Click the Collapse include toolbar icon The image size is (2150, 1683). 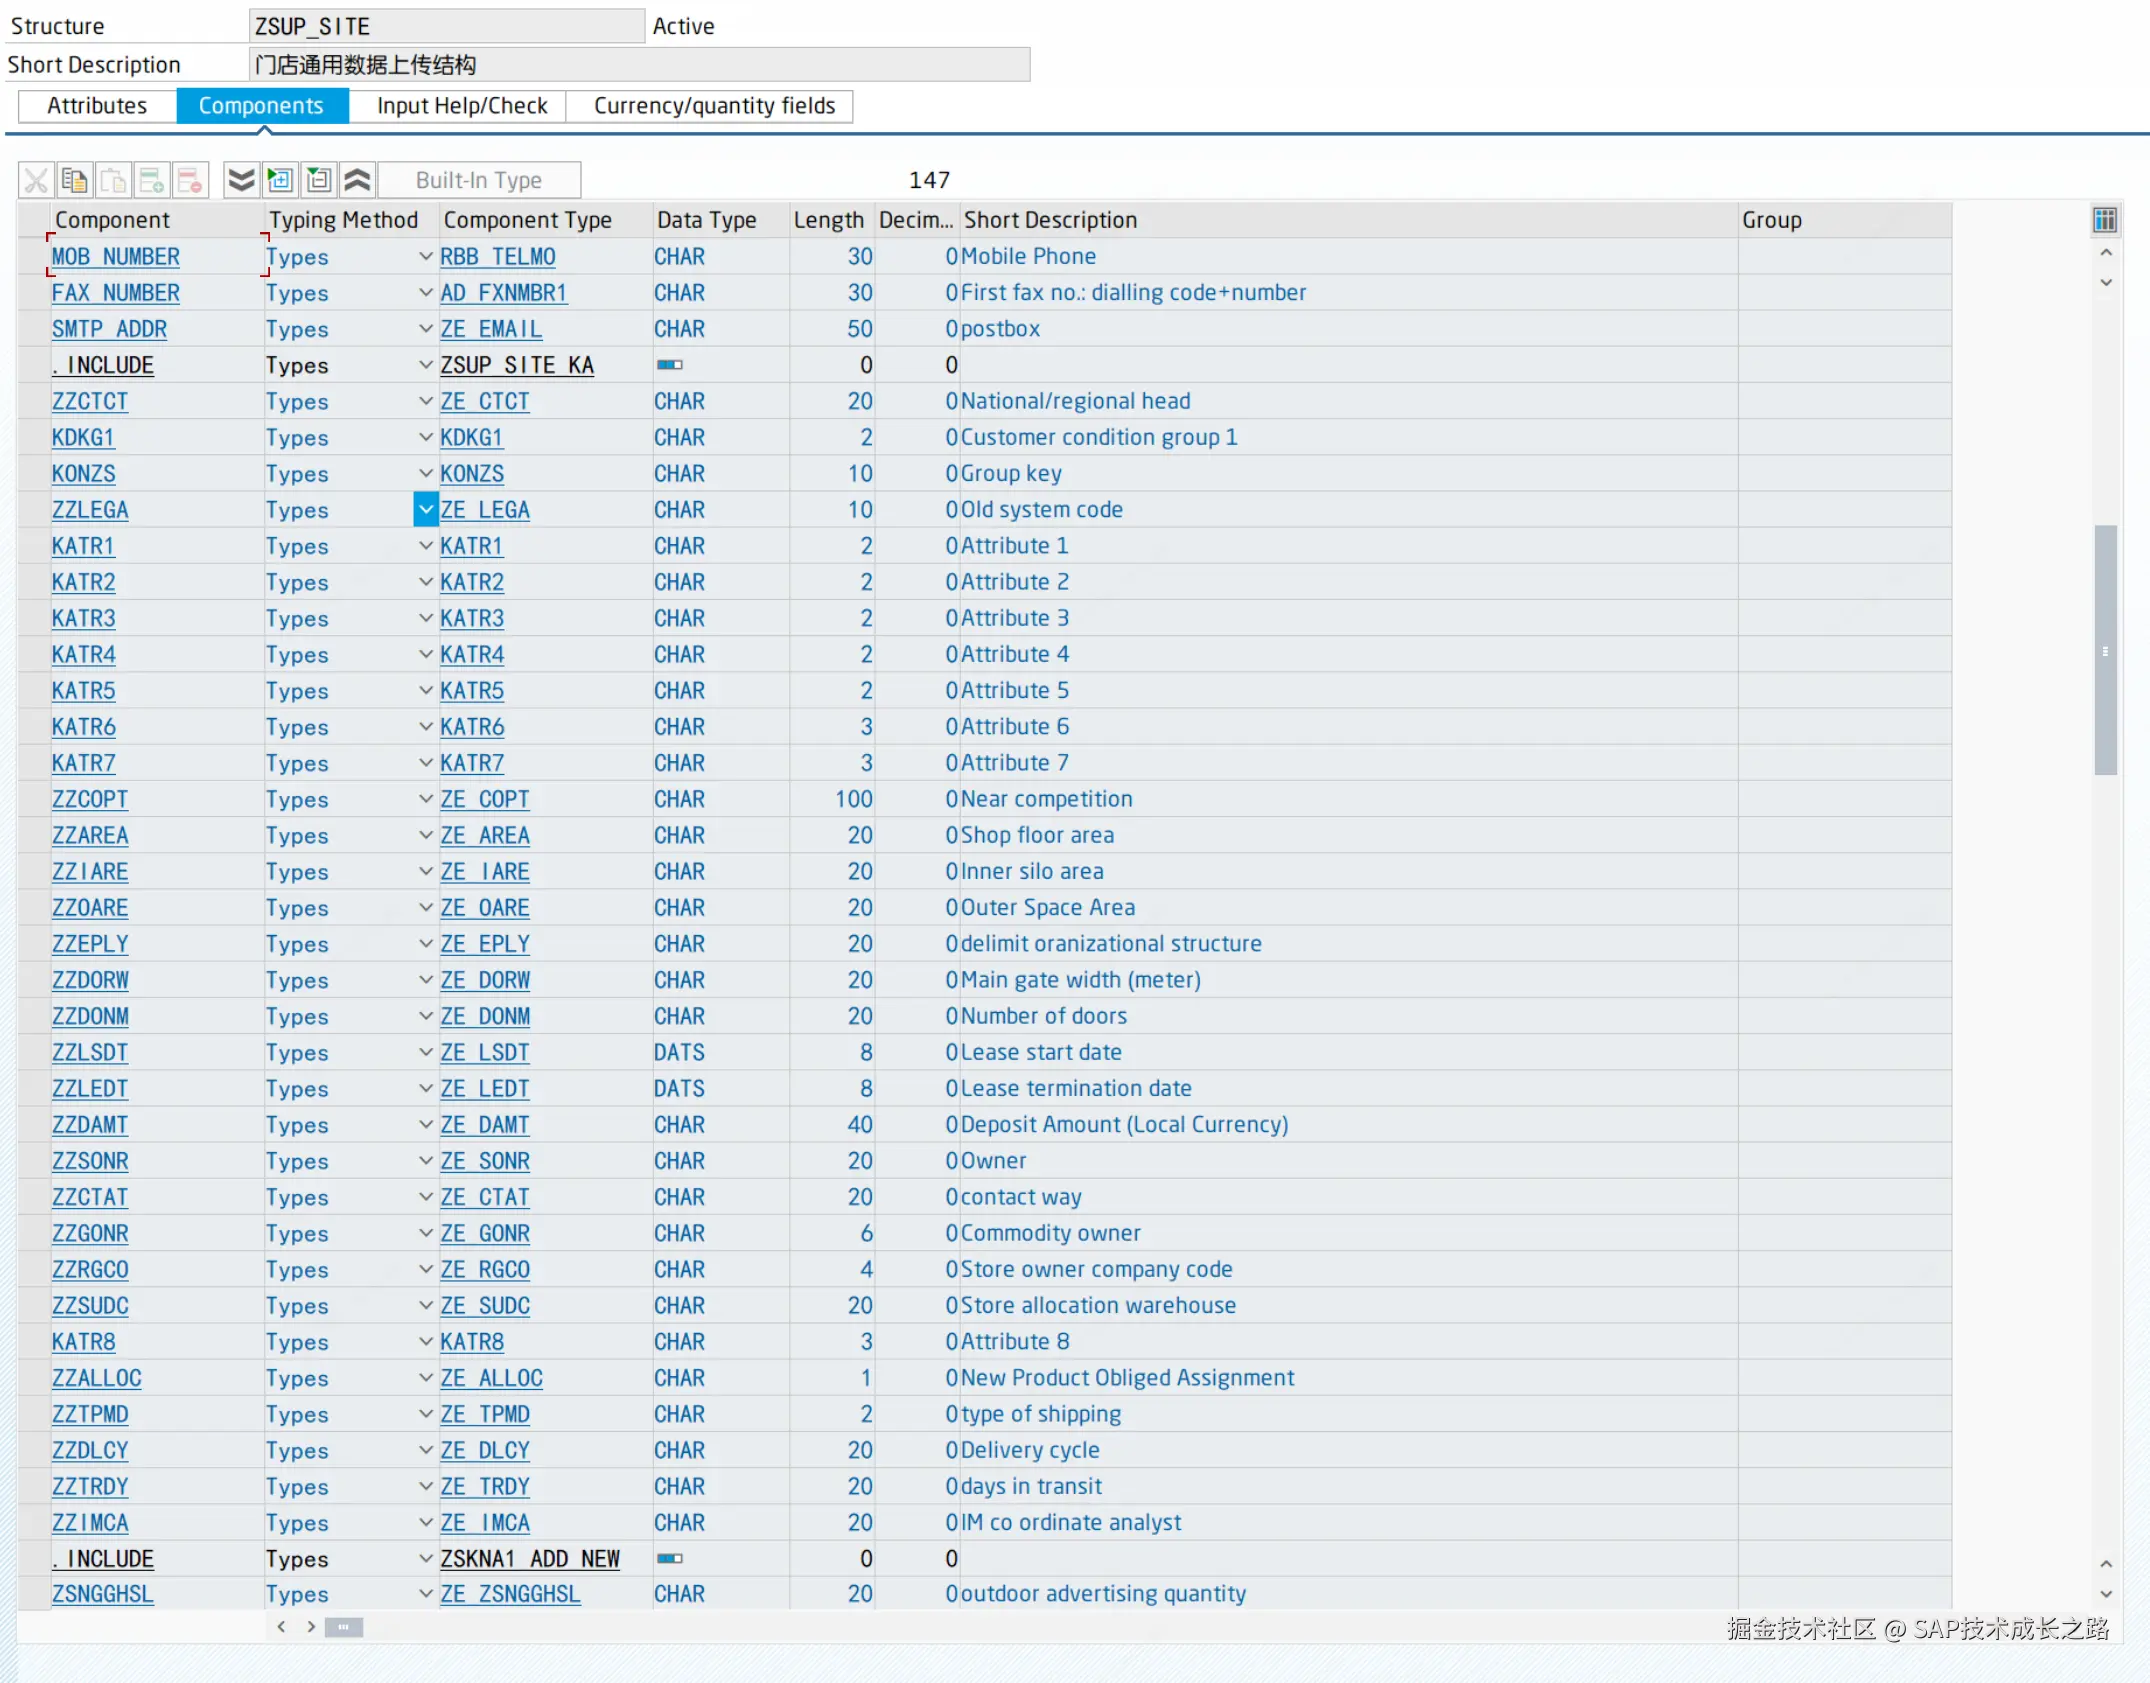319,180
